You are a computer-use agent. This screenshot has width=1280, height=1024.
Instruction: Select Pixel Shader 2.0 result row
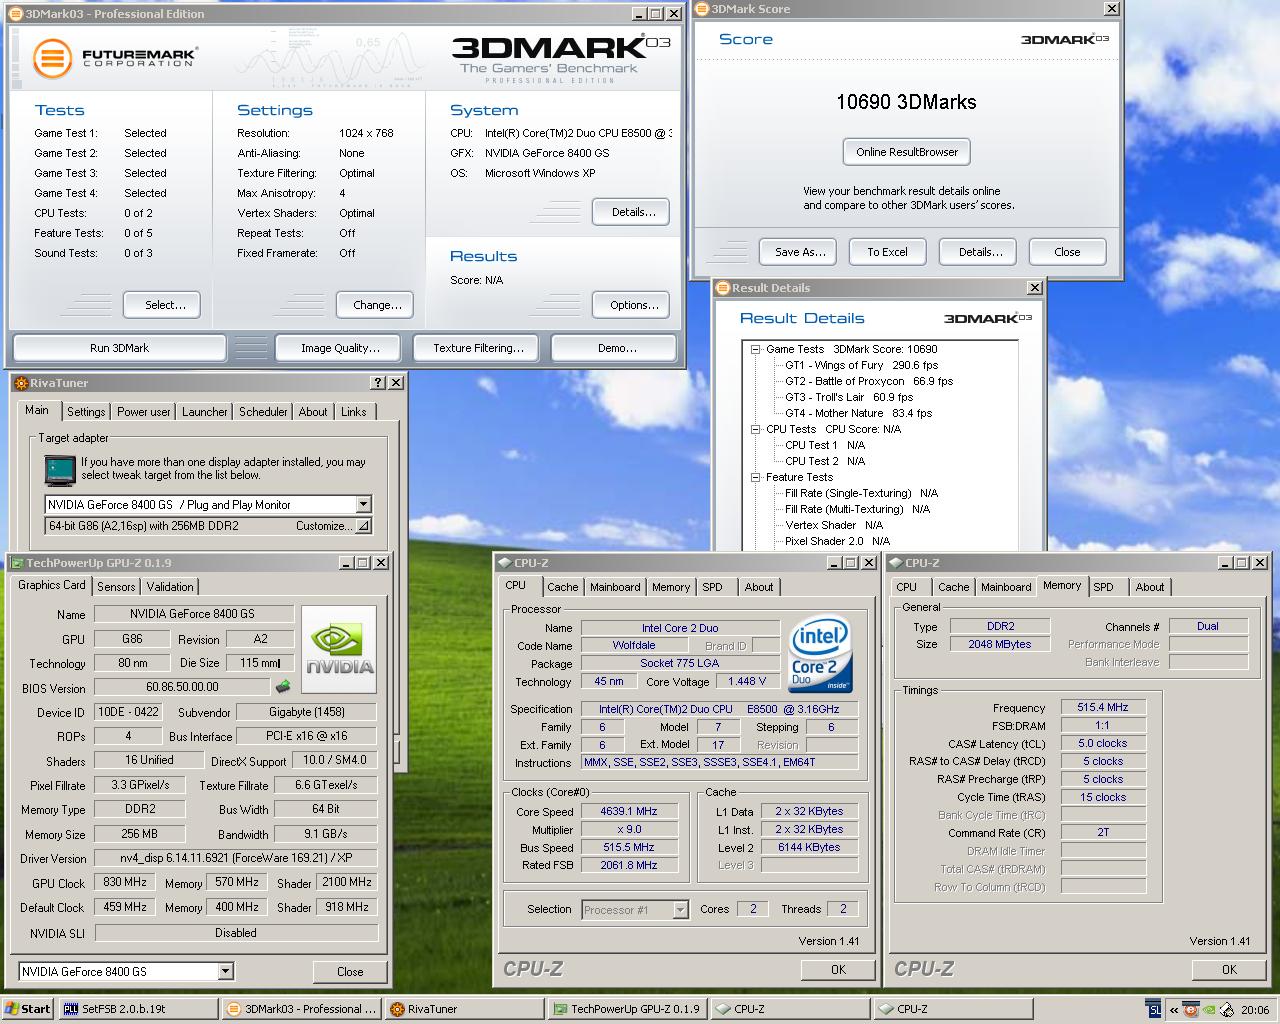(837, 541)
